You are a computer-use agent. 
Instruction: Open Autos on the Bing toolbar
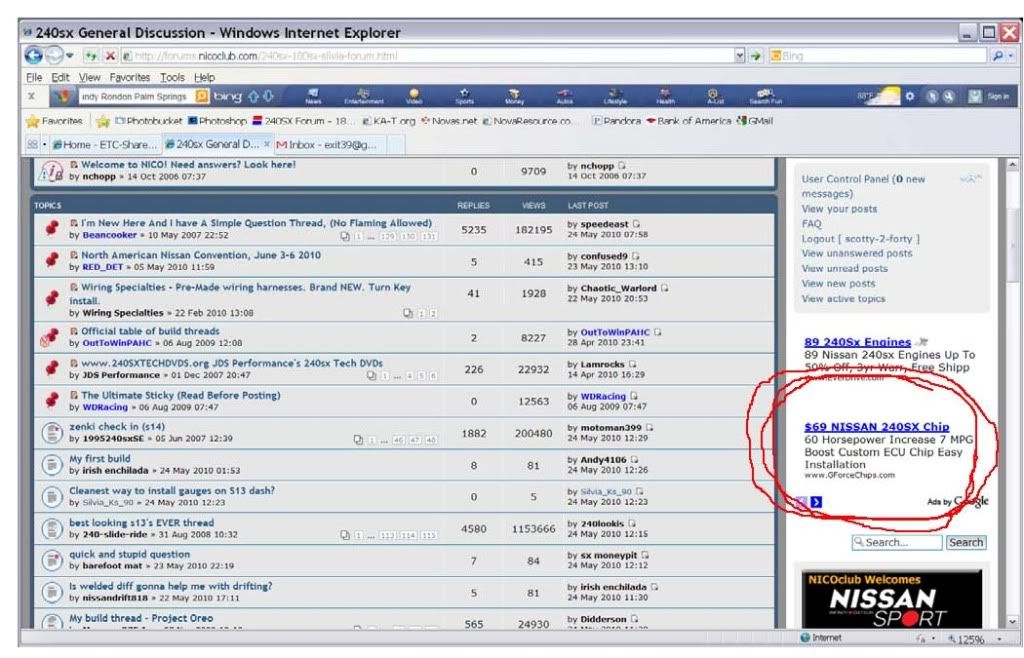(x=565, y=97)
